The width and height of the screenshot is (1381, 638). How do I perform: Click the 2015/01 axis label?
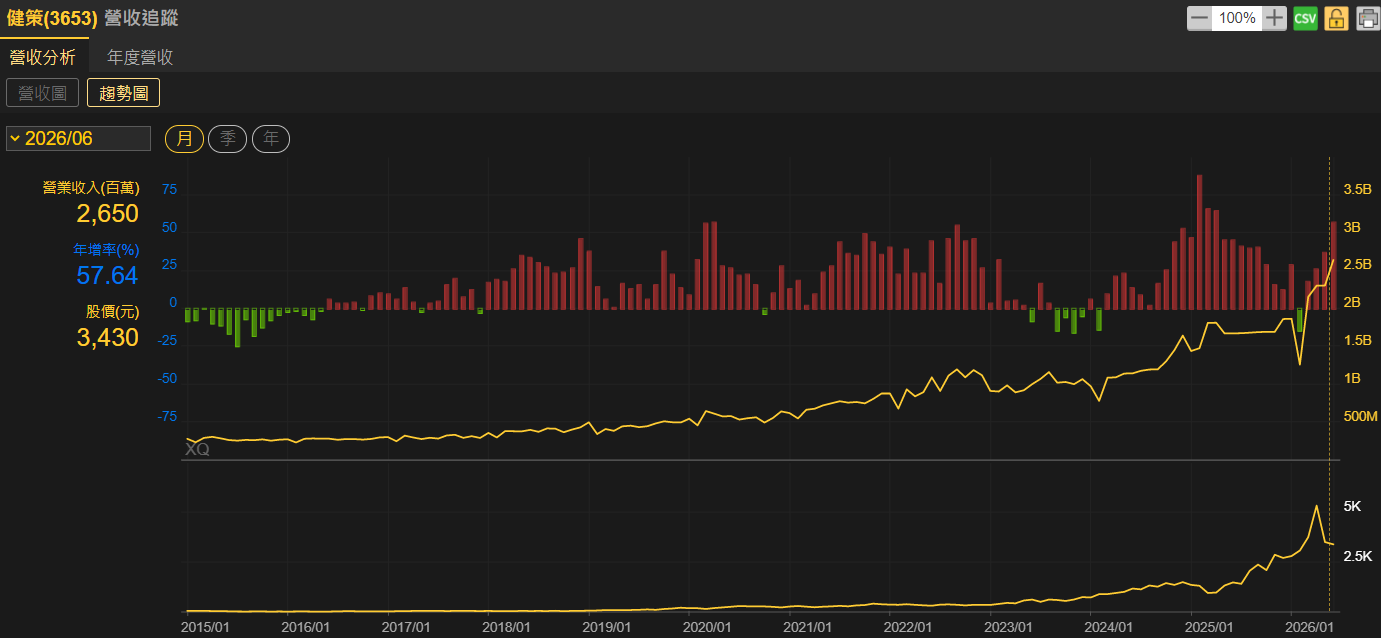point(207,627)
